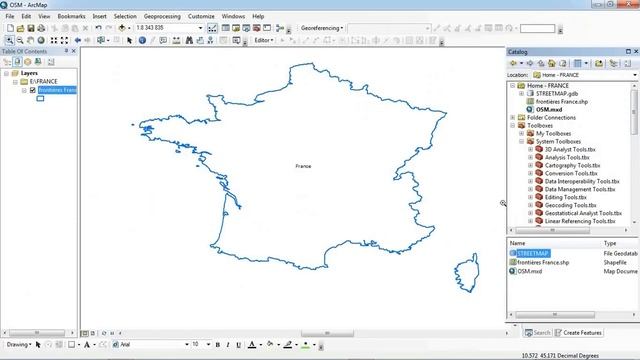Toggle the Catalog auto-hide pin button

coord(629,51)
